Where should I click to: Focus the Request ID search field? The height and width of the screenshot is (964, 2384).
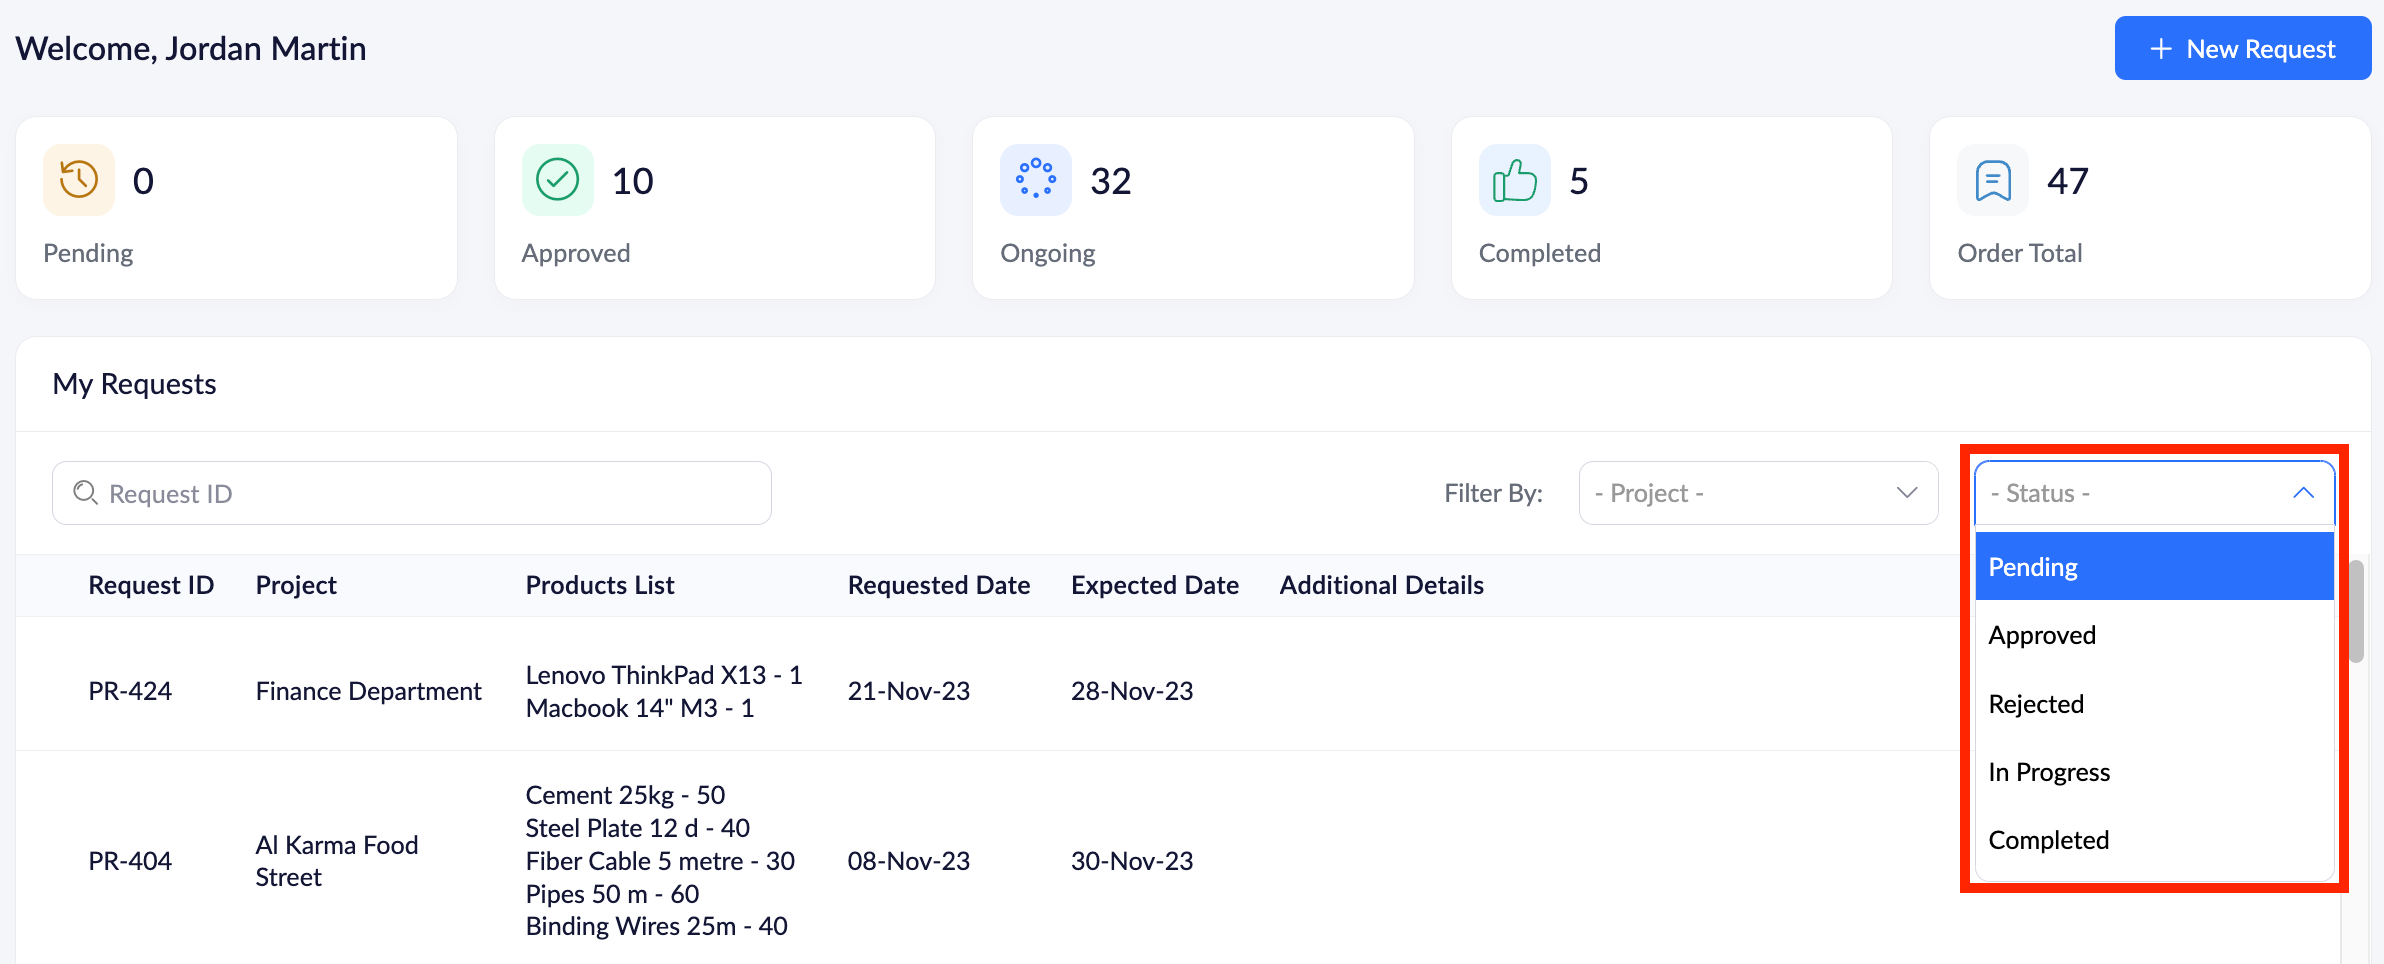click(430, 493)
